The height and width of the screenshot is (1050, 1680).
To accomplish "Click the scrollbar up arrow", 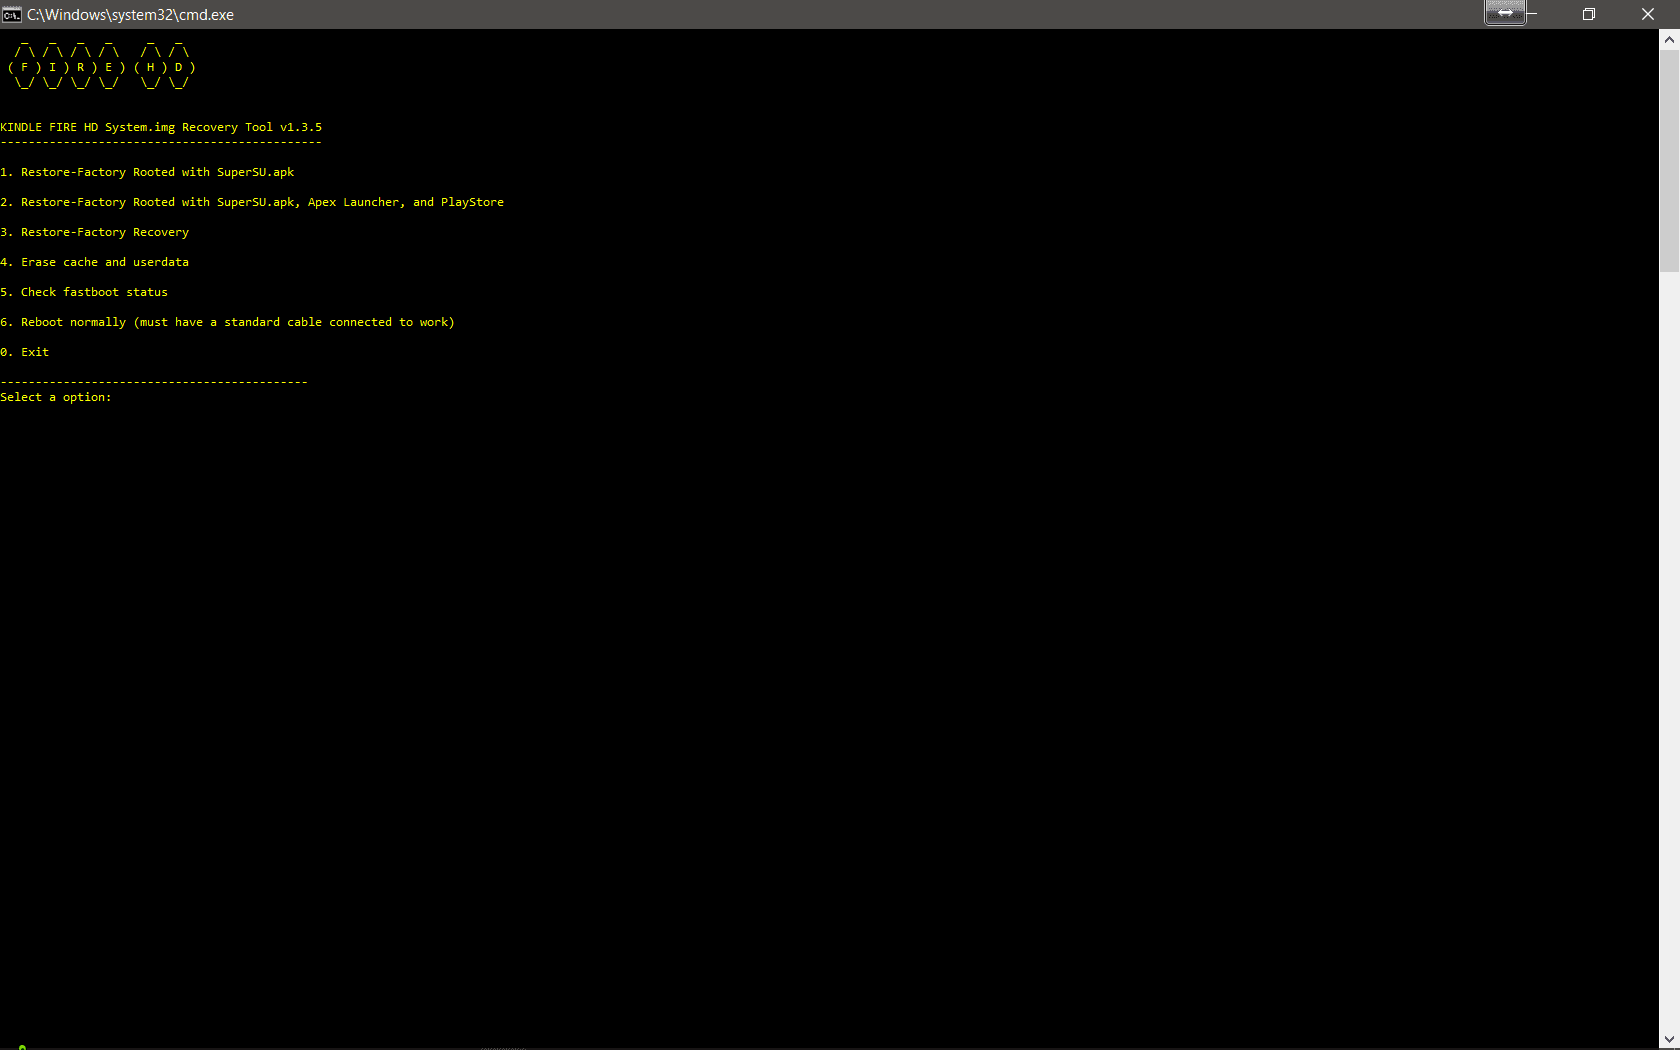I will pos(1669,40).
